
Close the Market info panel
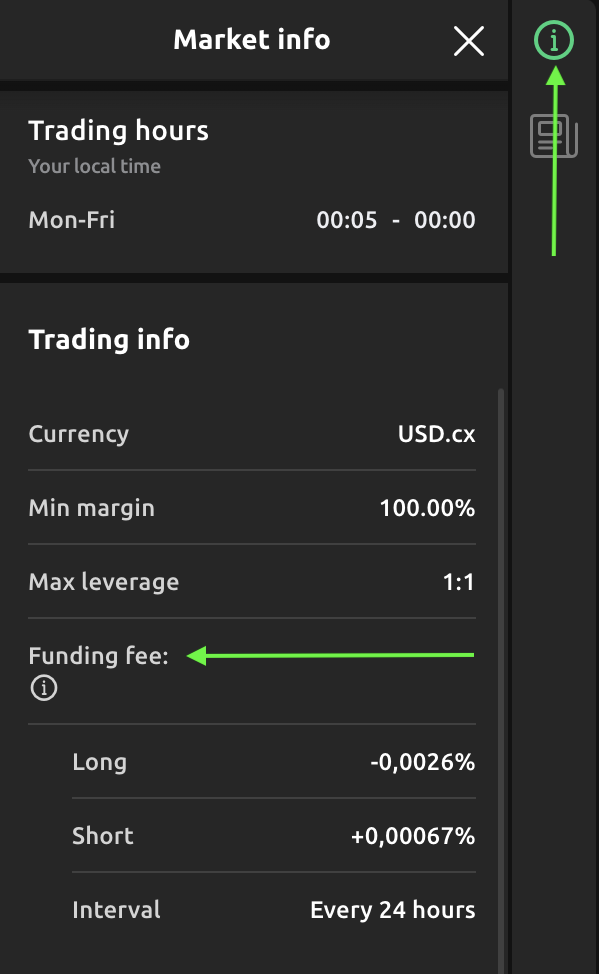pyautogui.click(x=469, y=42)
